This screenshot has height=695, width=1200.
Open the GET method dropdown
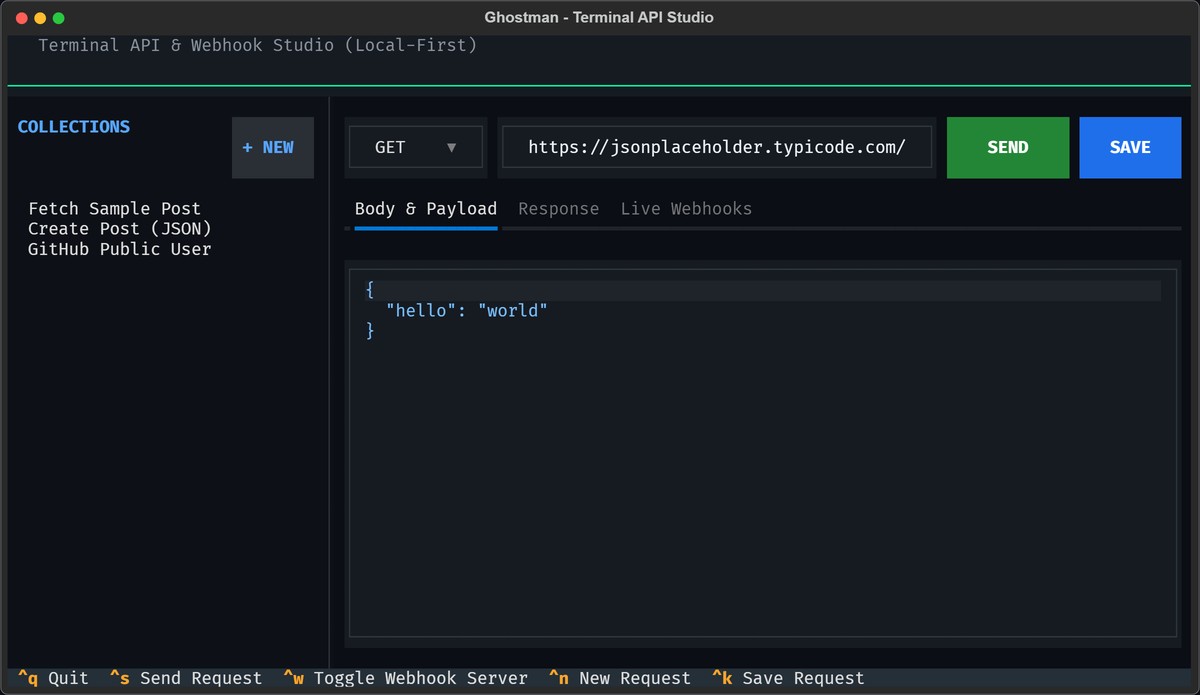point(415,147)
